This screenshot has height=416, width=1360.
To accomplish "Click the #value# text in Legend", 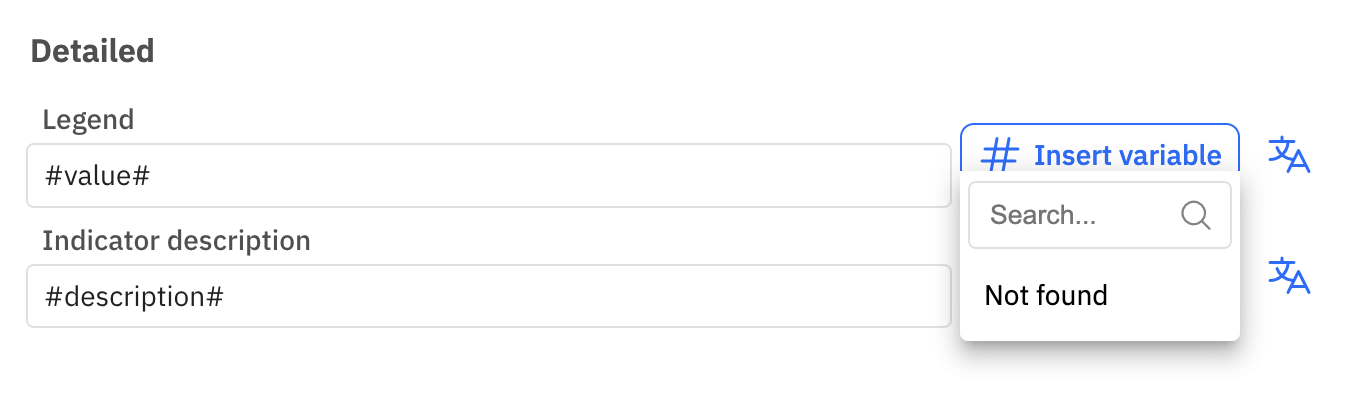I will [97, 177].
